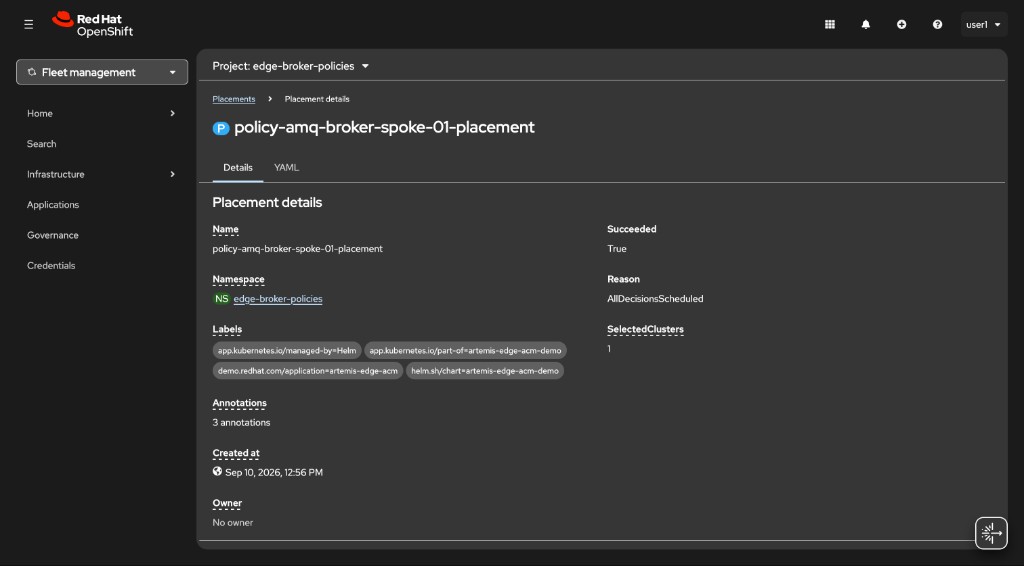Go to Applications in the sidebar
The height and width of the screenshot is (566, 1024).
(x=53, y=204)
